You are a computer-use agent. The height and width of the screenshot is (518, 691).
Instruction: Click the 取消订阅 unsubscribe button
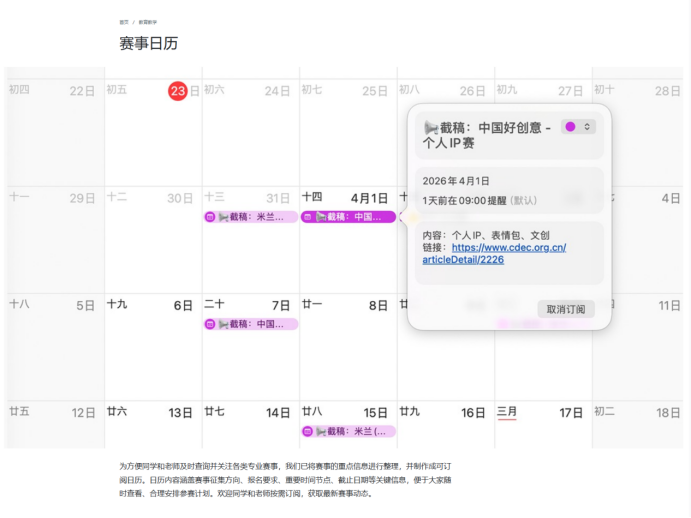[x=566, y=309]
